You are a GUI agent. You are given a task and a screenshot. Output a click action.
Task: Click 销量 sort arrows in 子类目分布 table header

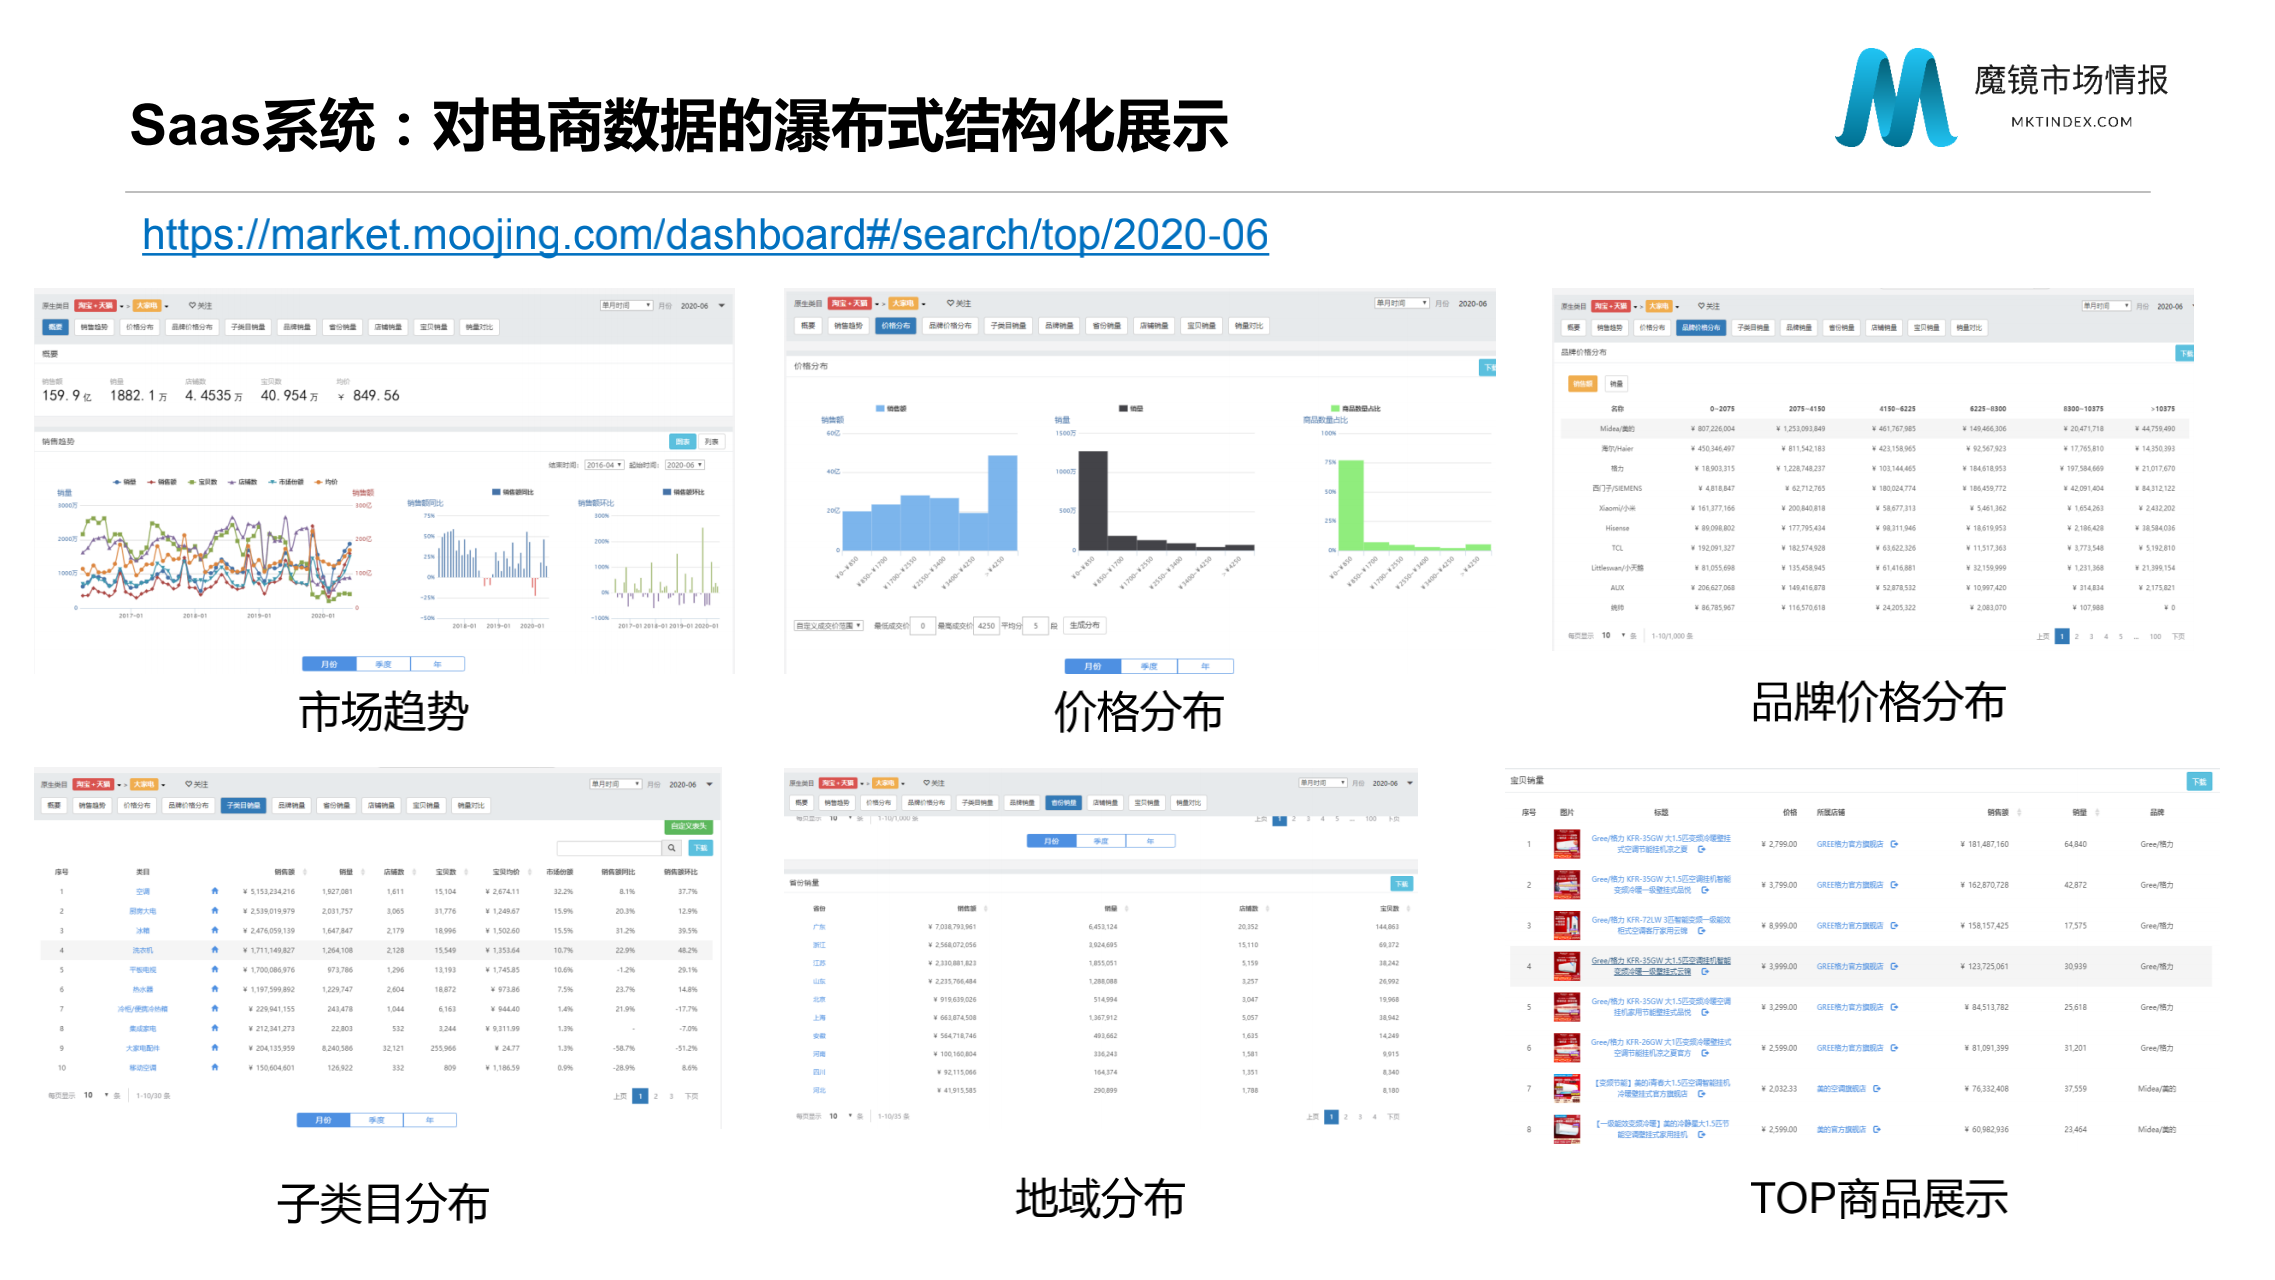click(362, 872)
